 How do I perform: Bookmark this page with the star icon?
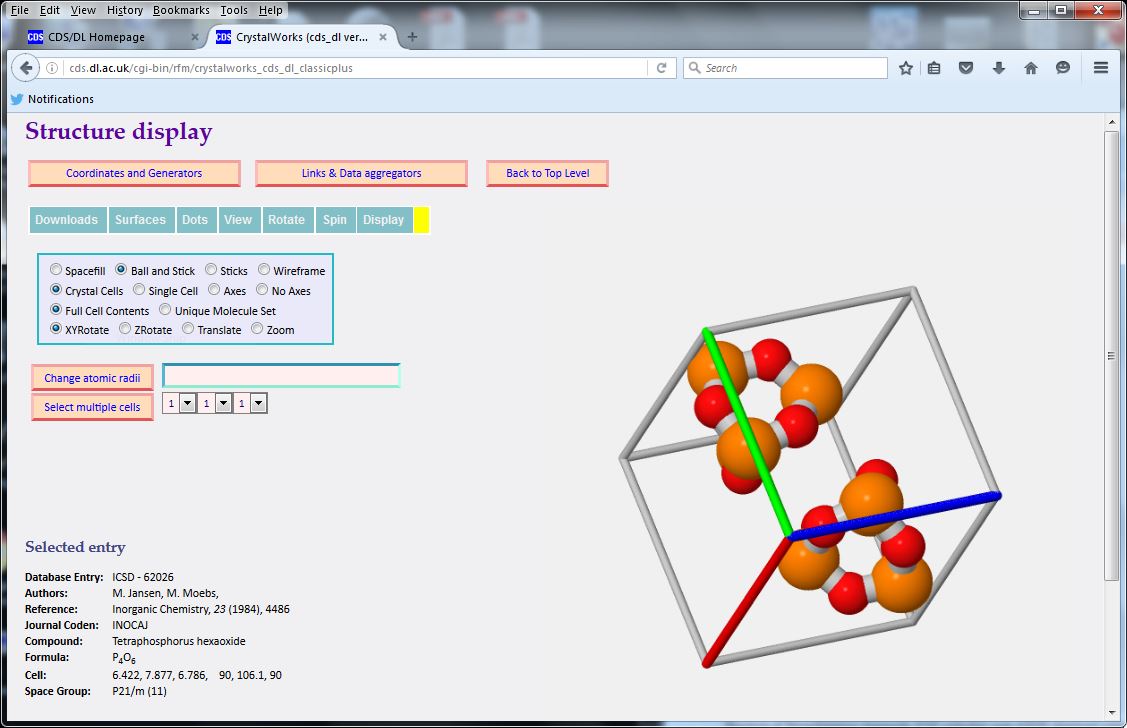[906, 68]
